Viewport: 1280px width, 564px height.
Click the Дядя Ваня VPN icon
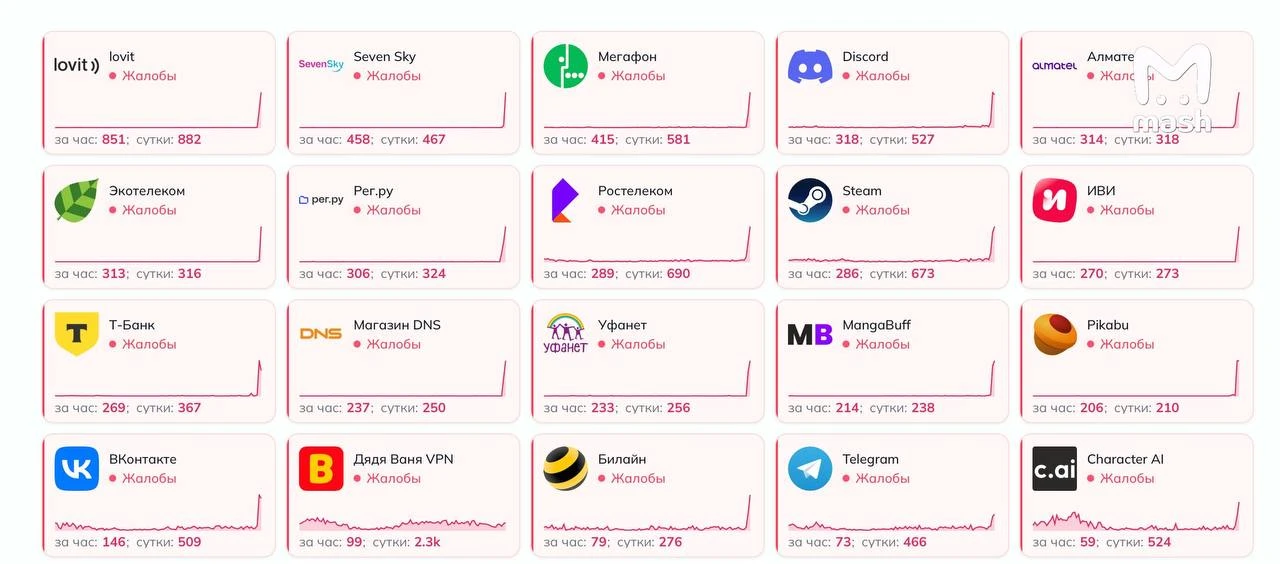[321, 468]
